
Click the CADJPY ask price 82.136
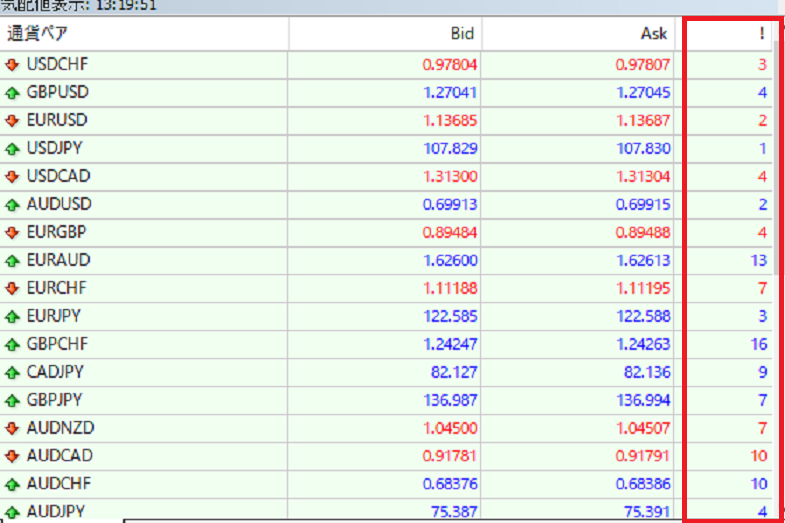pos(645,372)
